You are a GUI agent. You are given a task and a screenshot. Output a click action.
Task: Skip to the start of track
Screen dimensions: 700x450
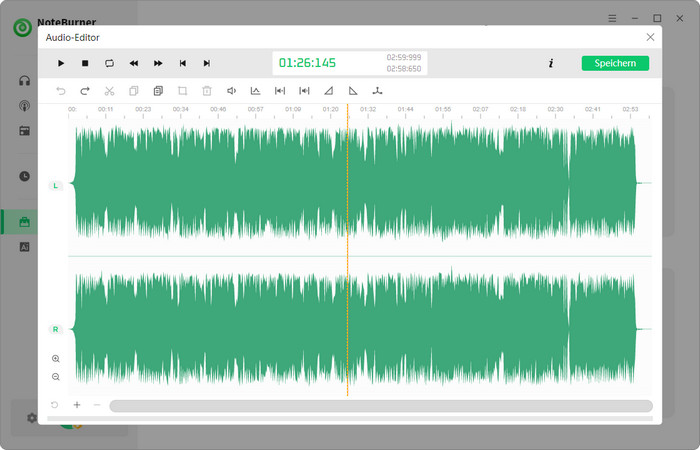pyautogui.click(x=182, y=63)
